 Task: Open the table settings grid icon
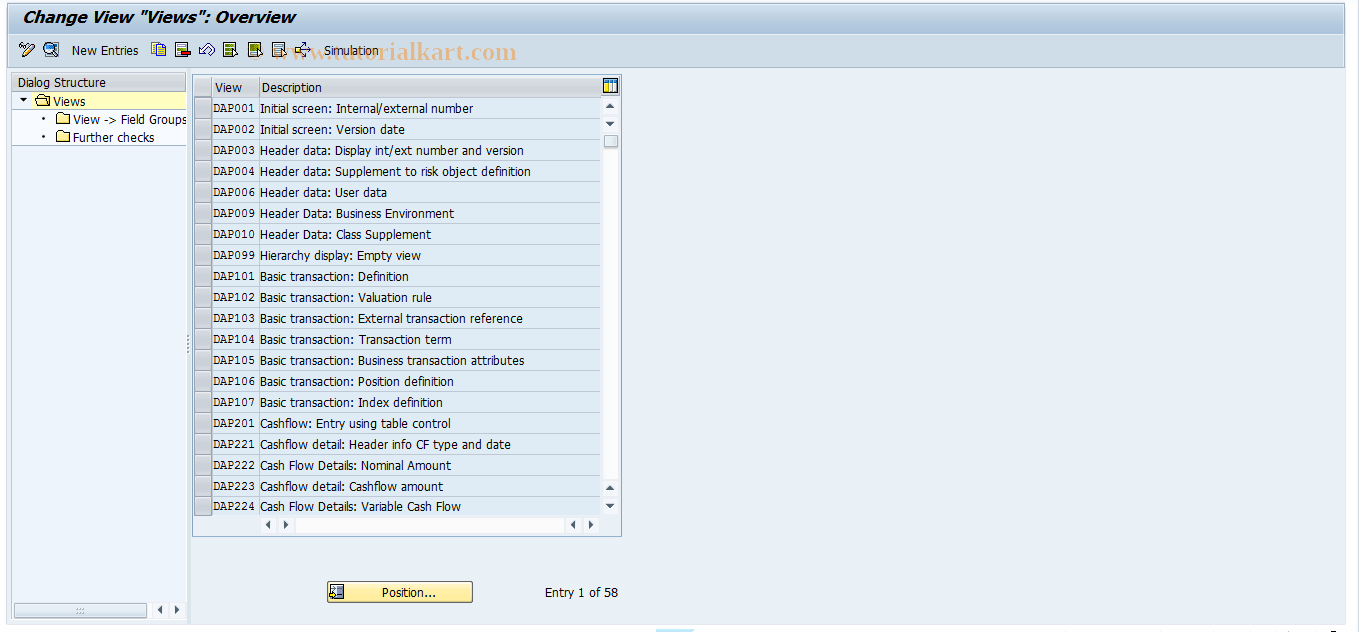pyautogui.click(x=610, y=87)
